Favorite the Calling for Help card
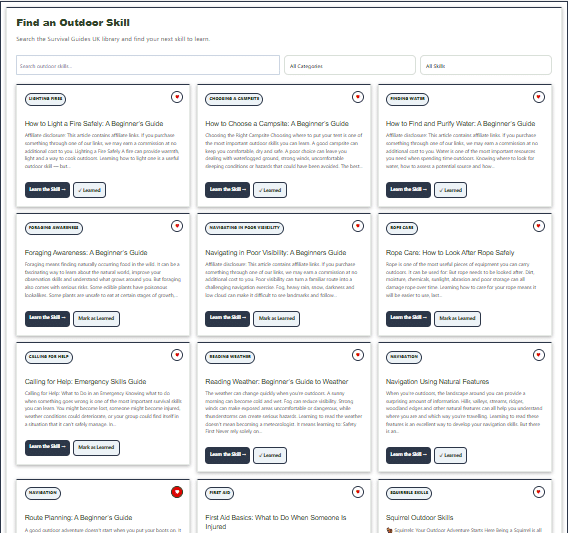The image size is (568, 533). [x=177, y=355]
